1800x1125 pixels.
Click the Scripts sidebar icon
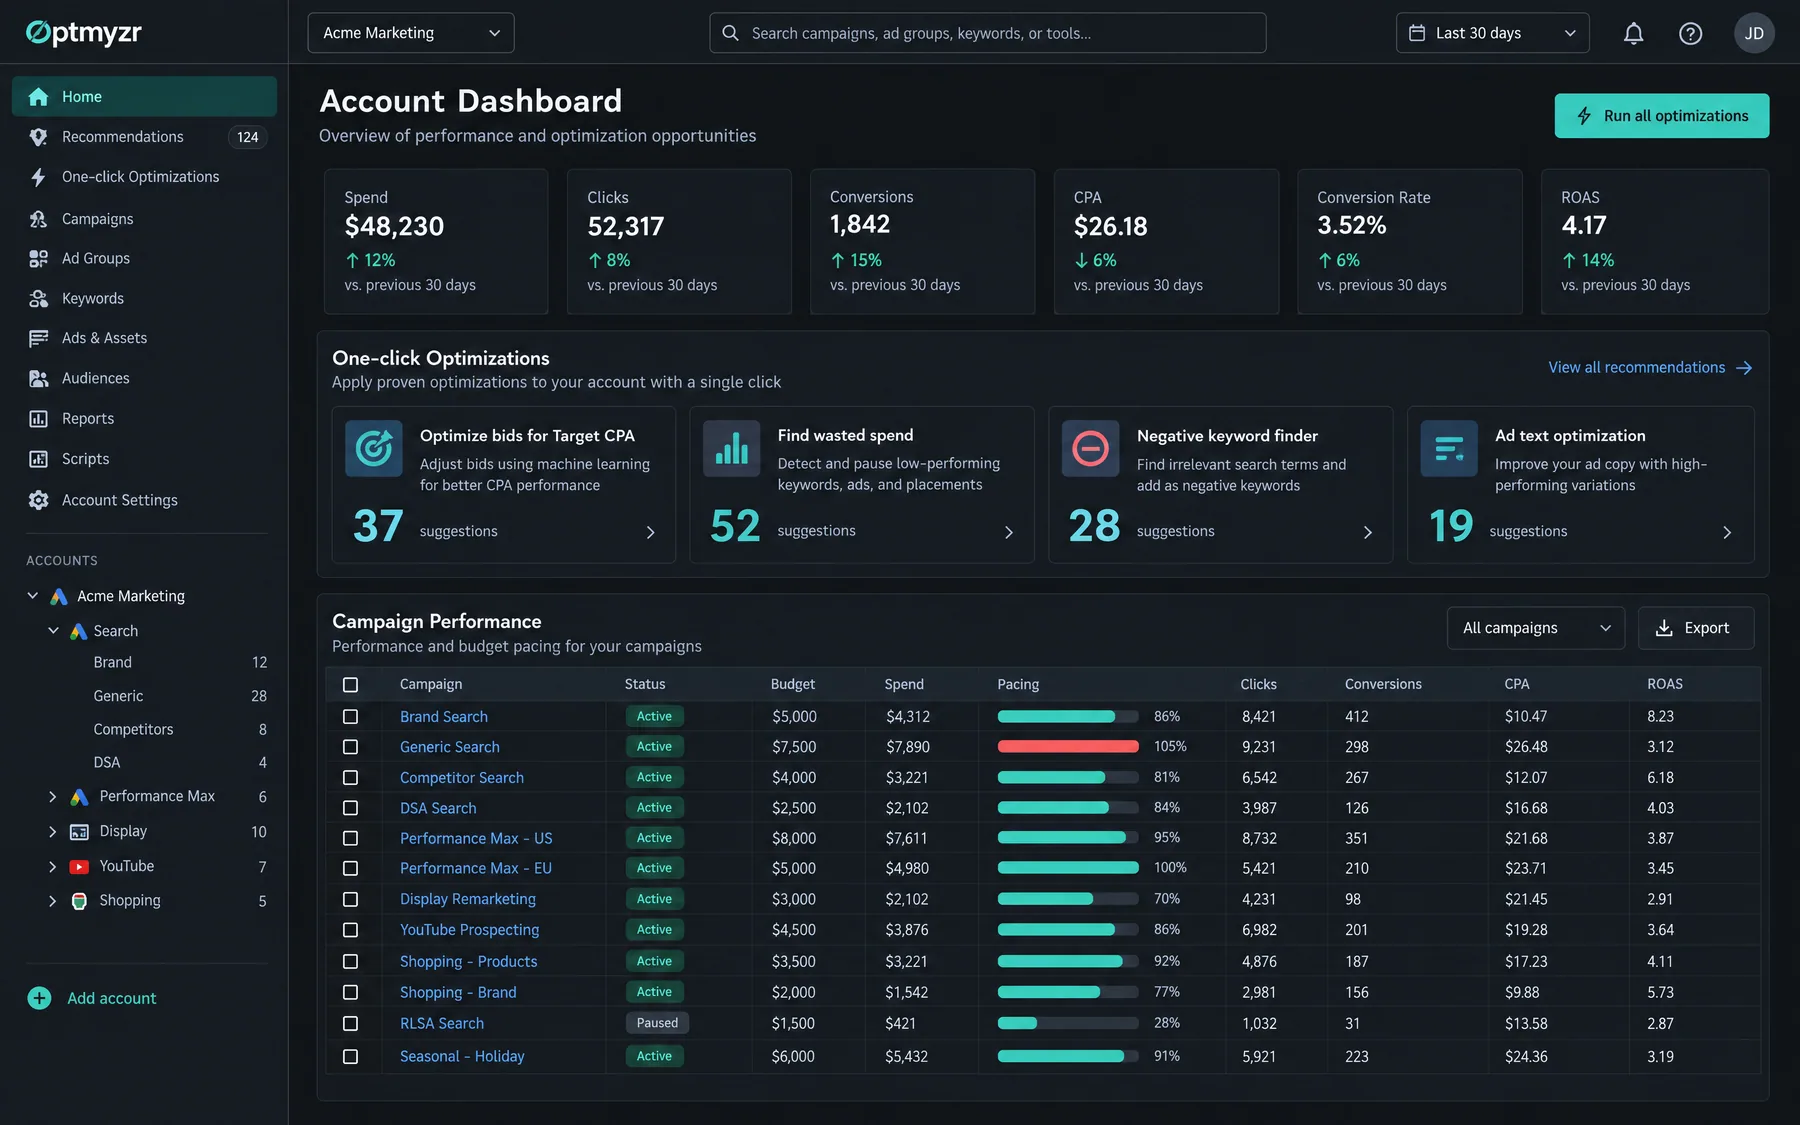pyautogui.click(x=39, y=459)
